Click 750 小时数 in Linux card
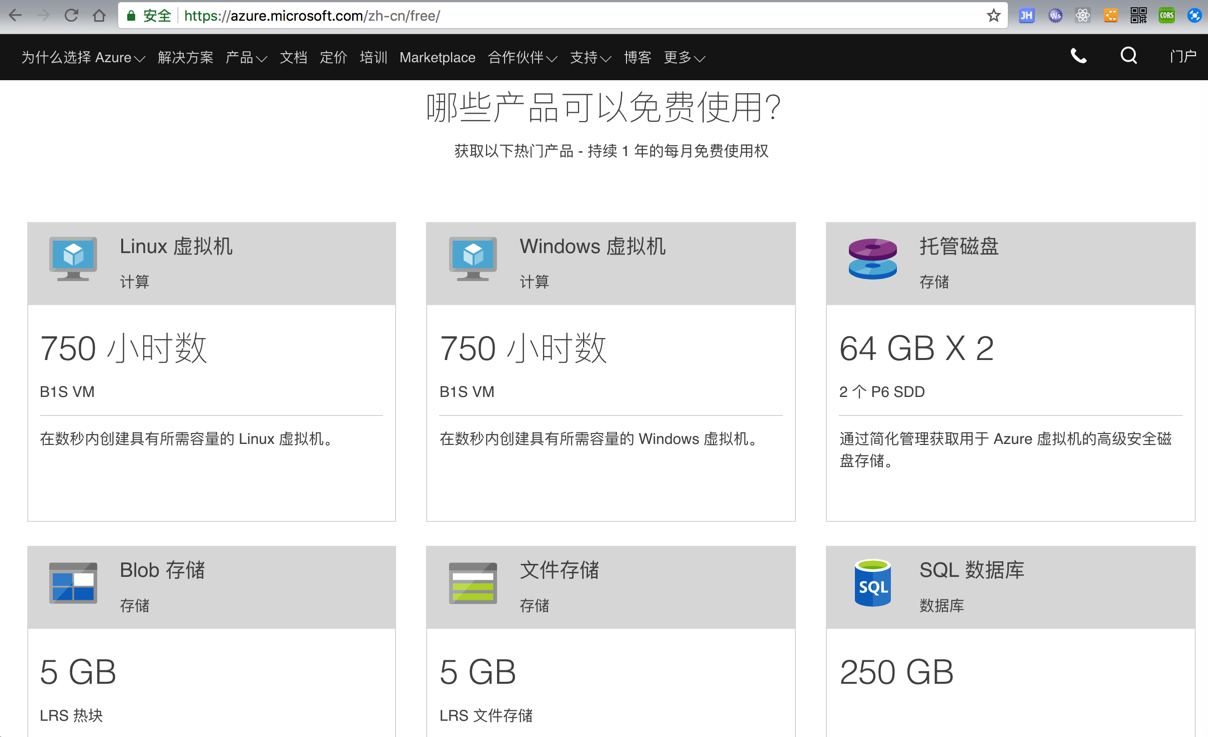Image resolution: width=1208 pixels, height=737 pixels. (x=123, y=348)
